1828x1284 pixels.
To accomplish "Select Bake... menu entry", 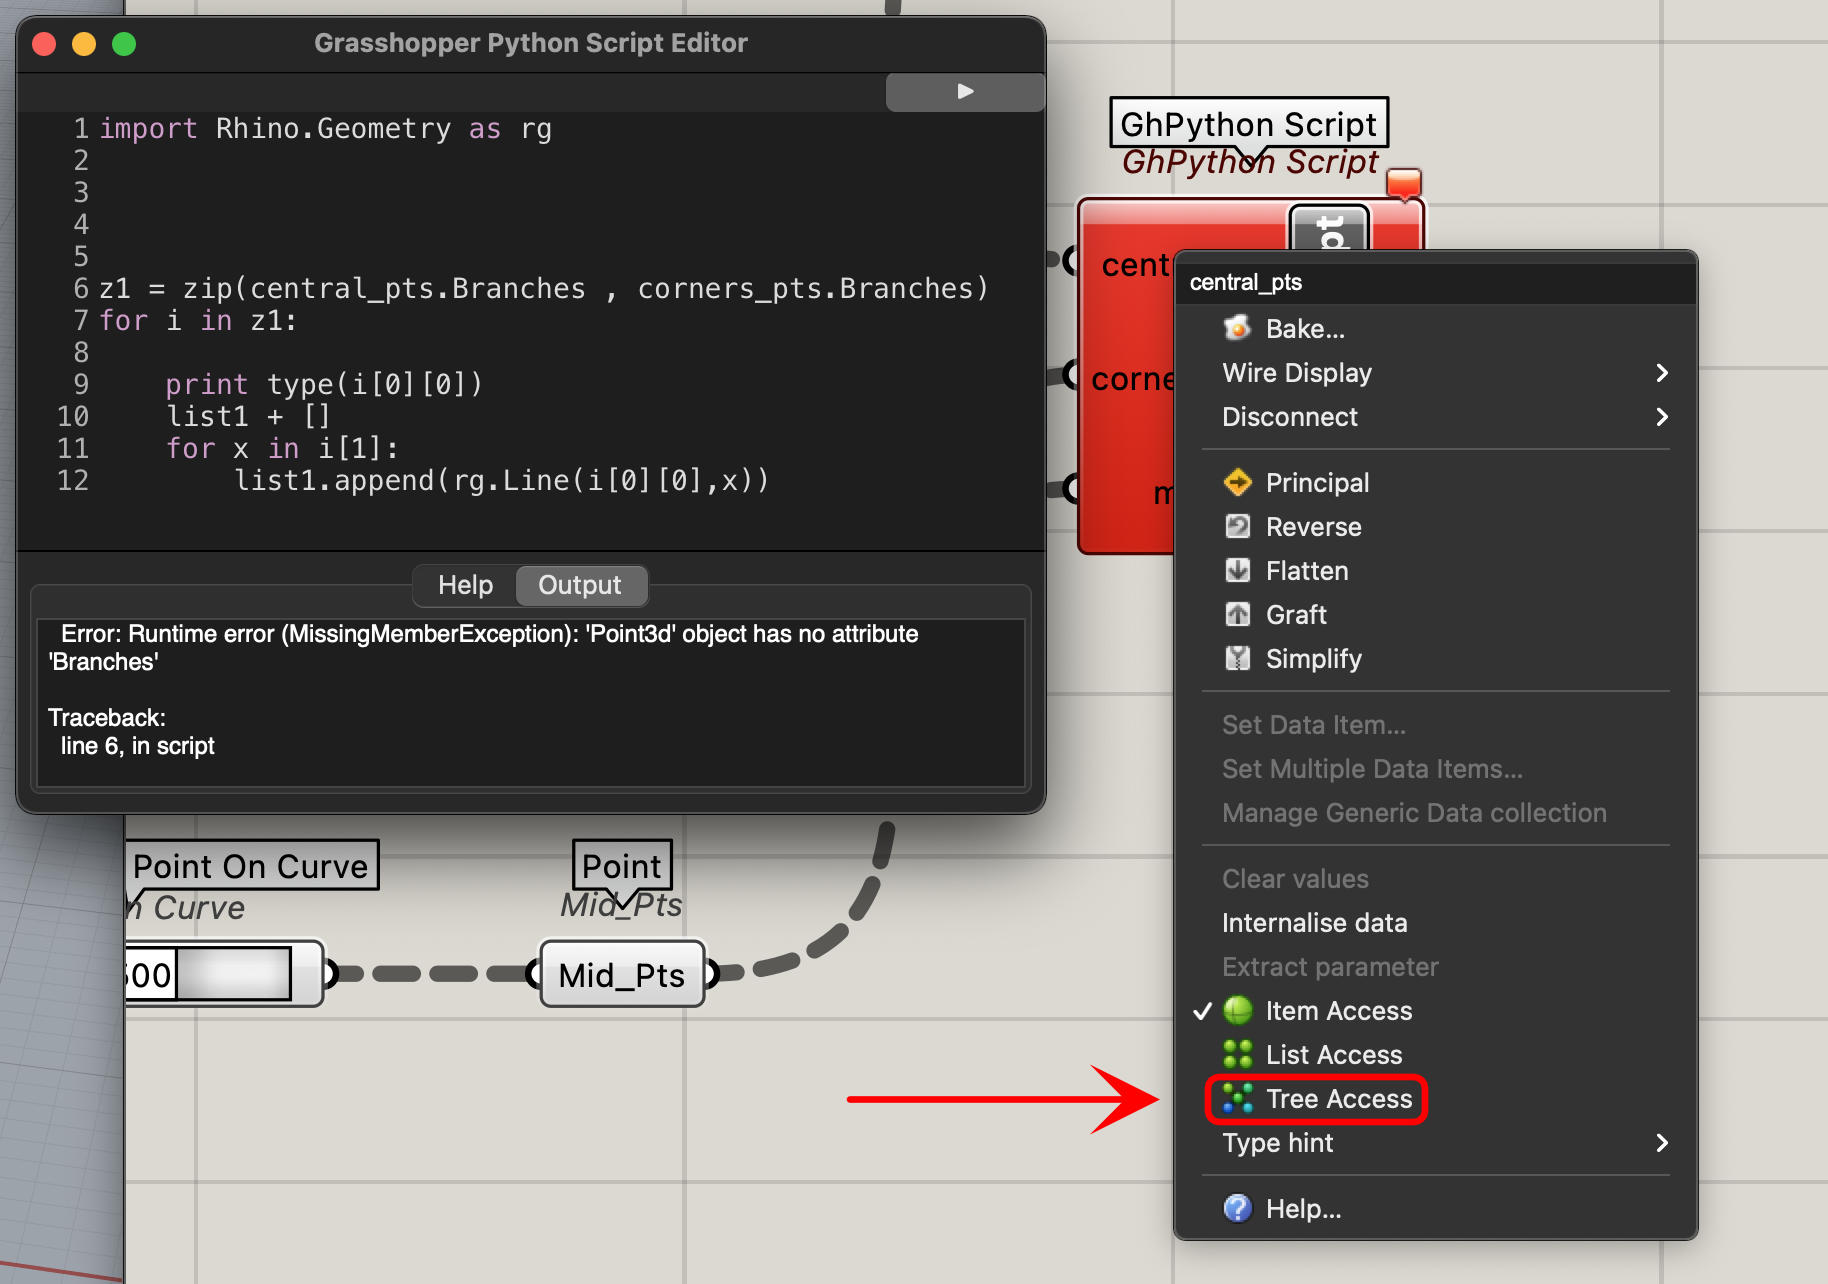I will tap(1435, 328).
